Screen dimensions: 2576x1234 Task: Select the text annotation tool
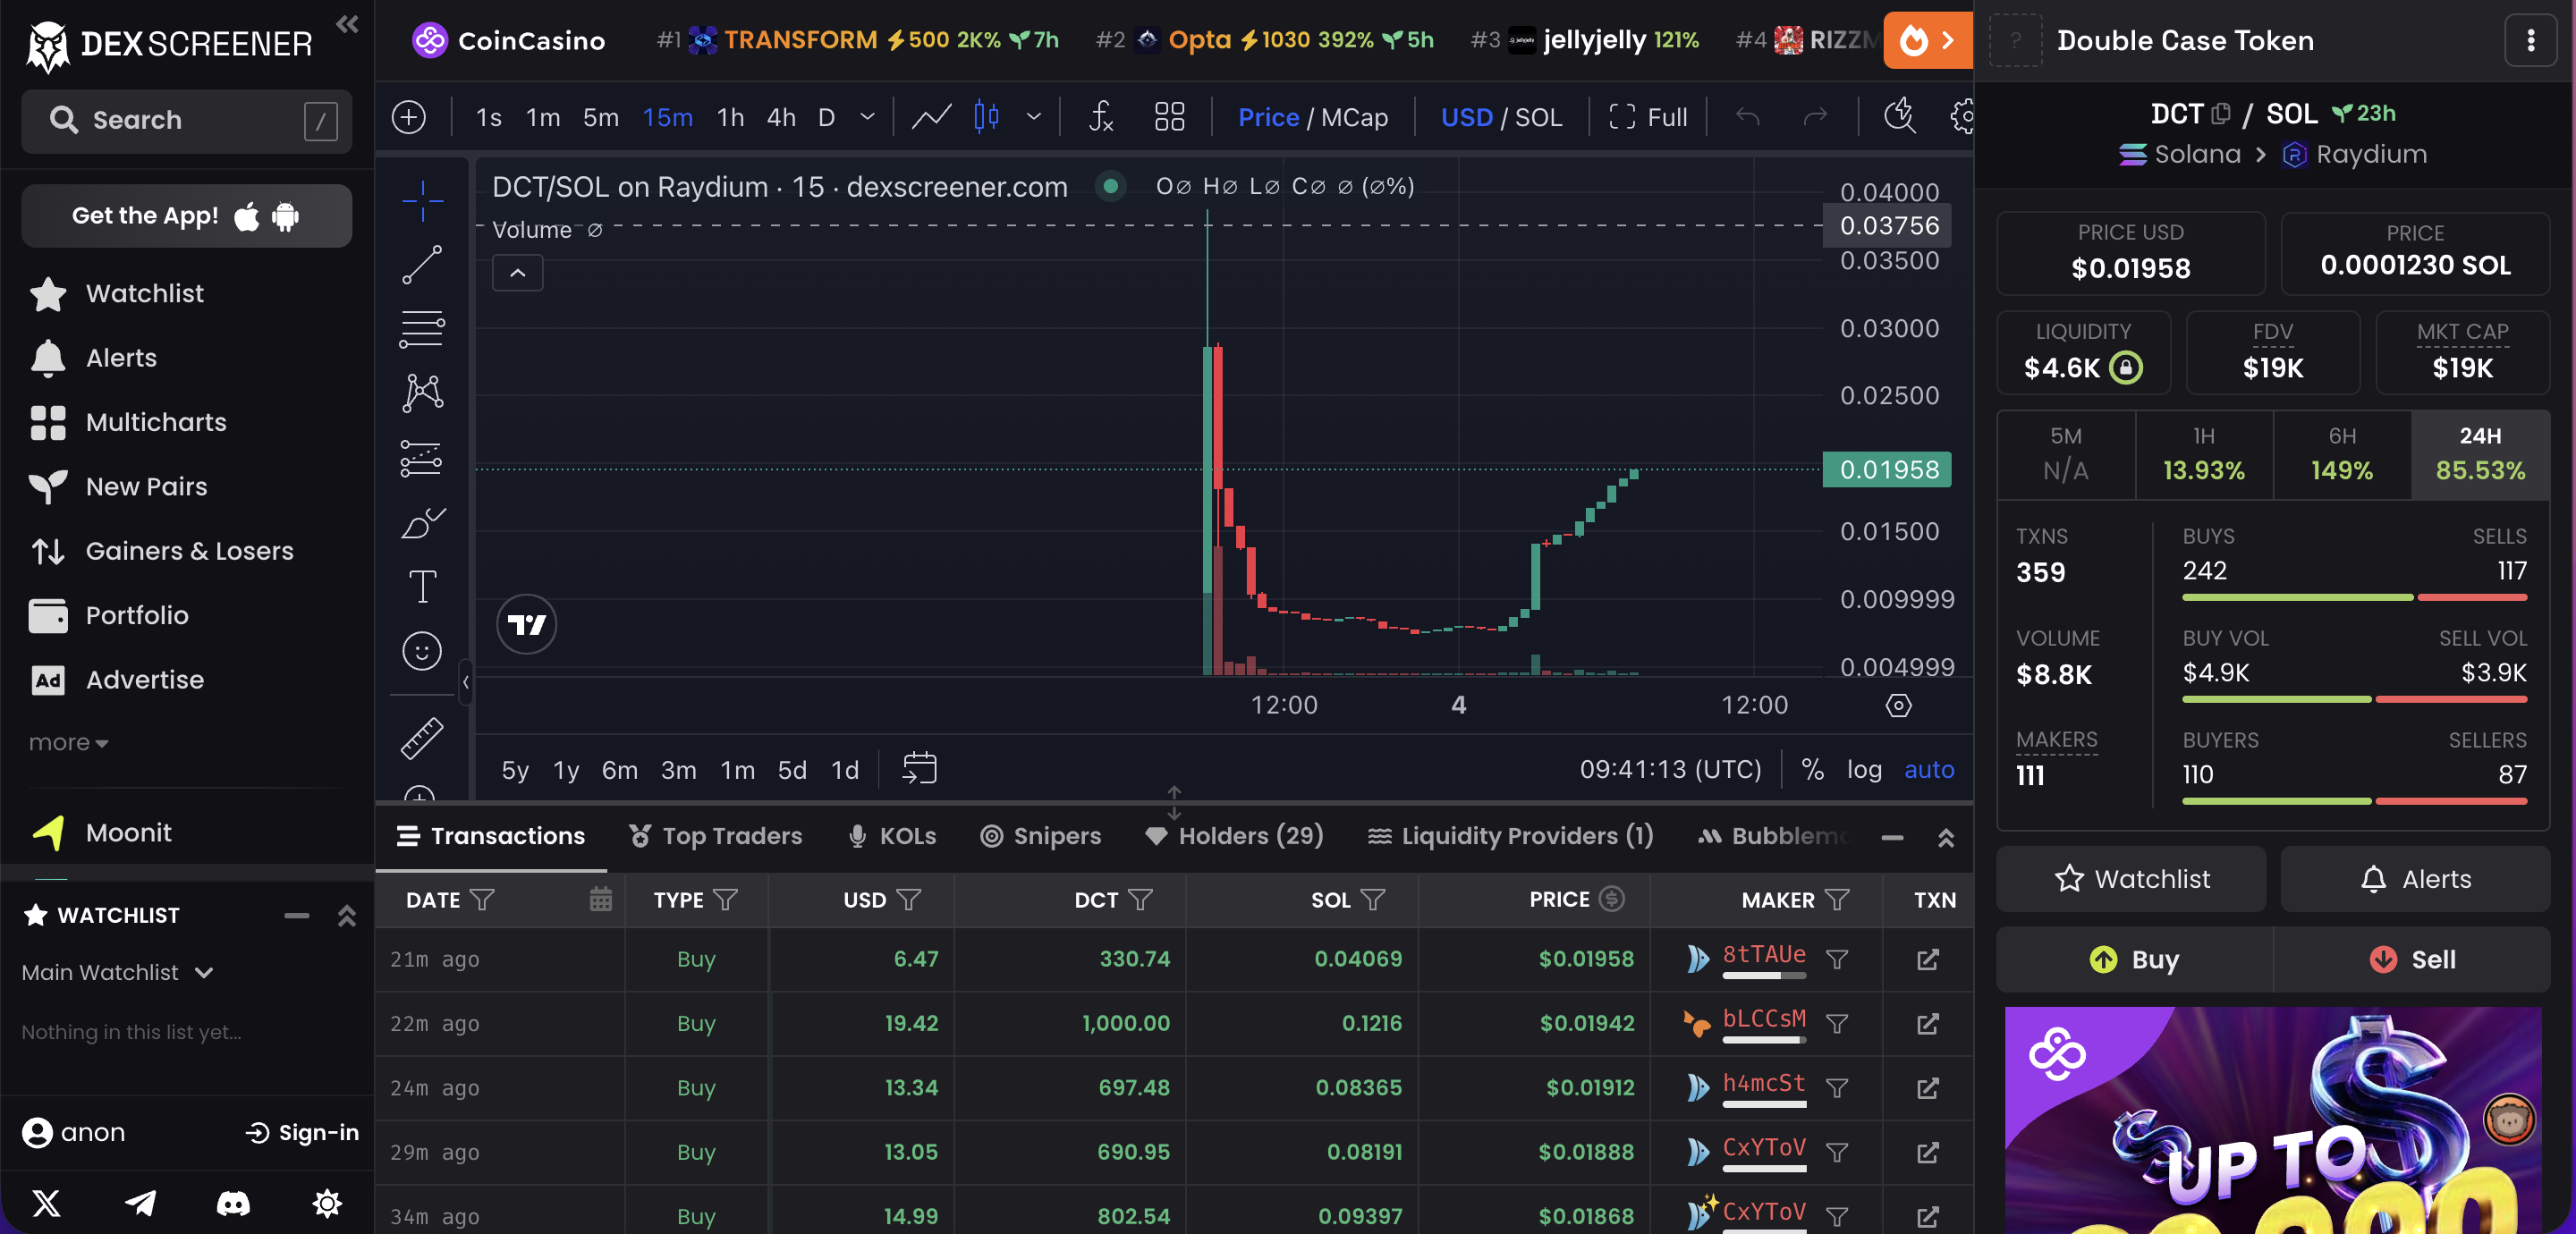point(422,586)
